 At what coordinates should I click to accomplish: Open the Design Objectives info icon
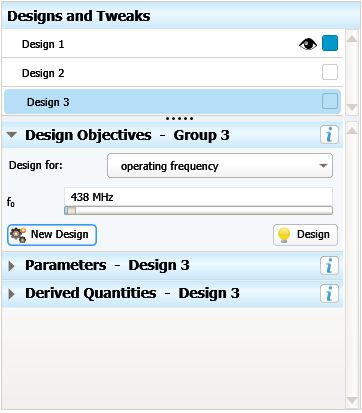click(329, 135)
